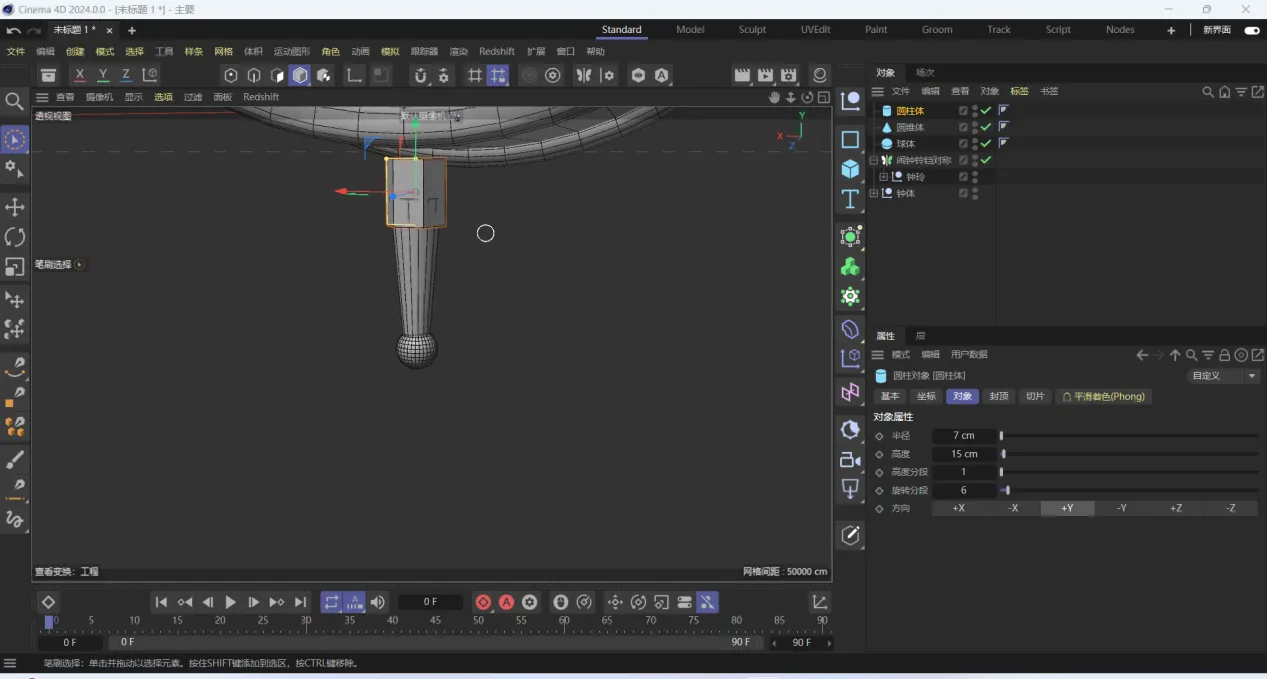
Task: Toggle the green checkmark of 球体 object
Action: click(x=986, y=144)
